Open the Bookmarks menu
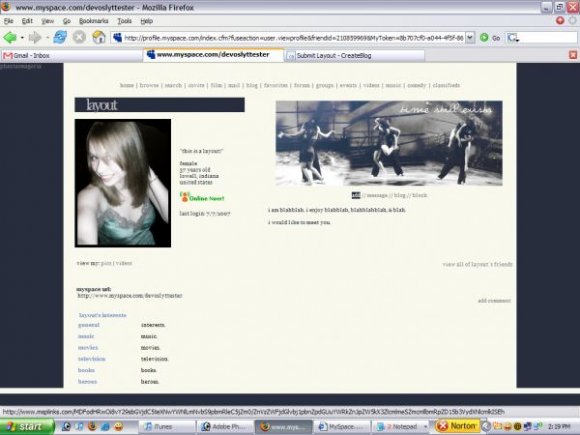The width and height of the screenshot is (580, 435). tap(94, 21)
